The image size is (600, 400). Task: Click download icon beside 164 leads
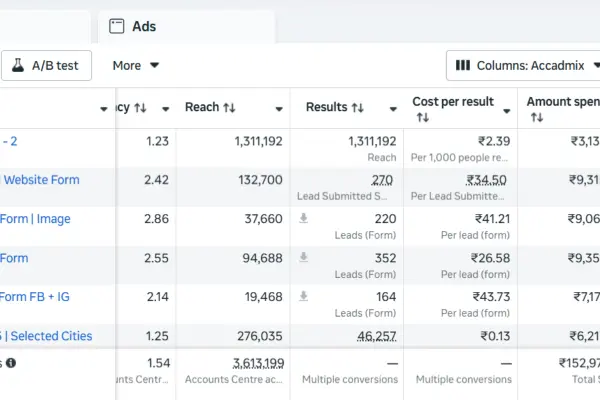304,296
